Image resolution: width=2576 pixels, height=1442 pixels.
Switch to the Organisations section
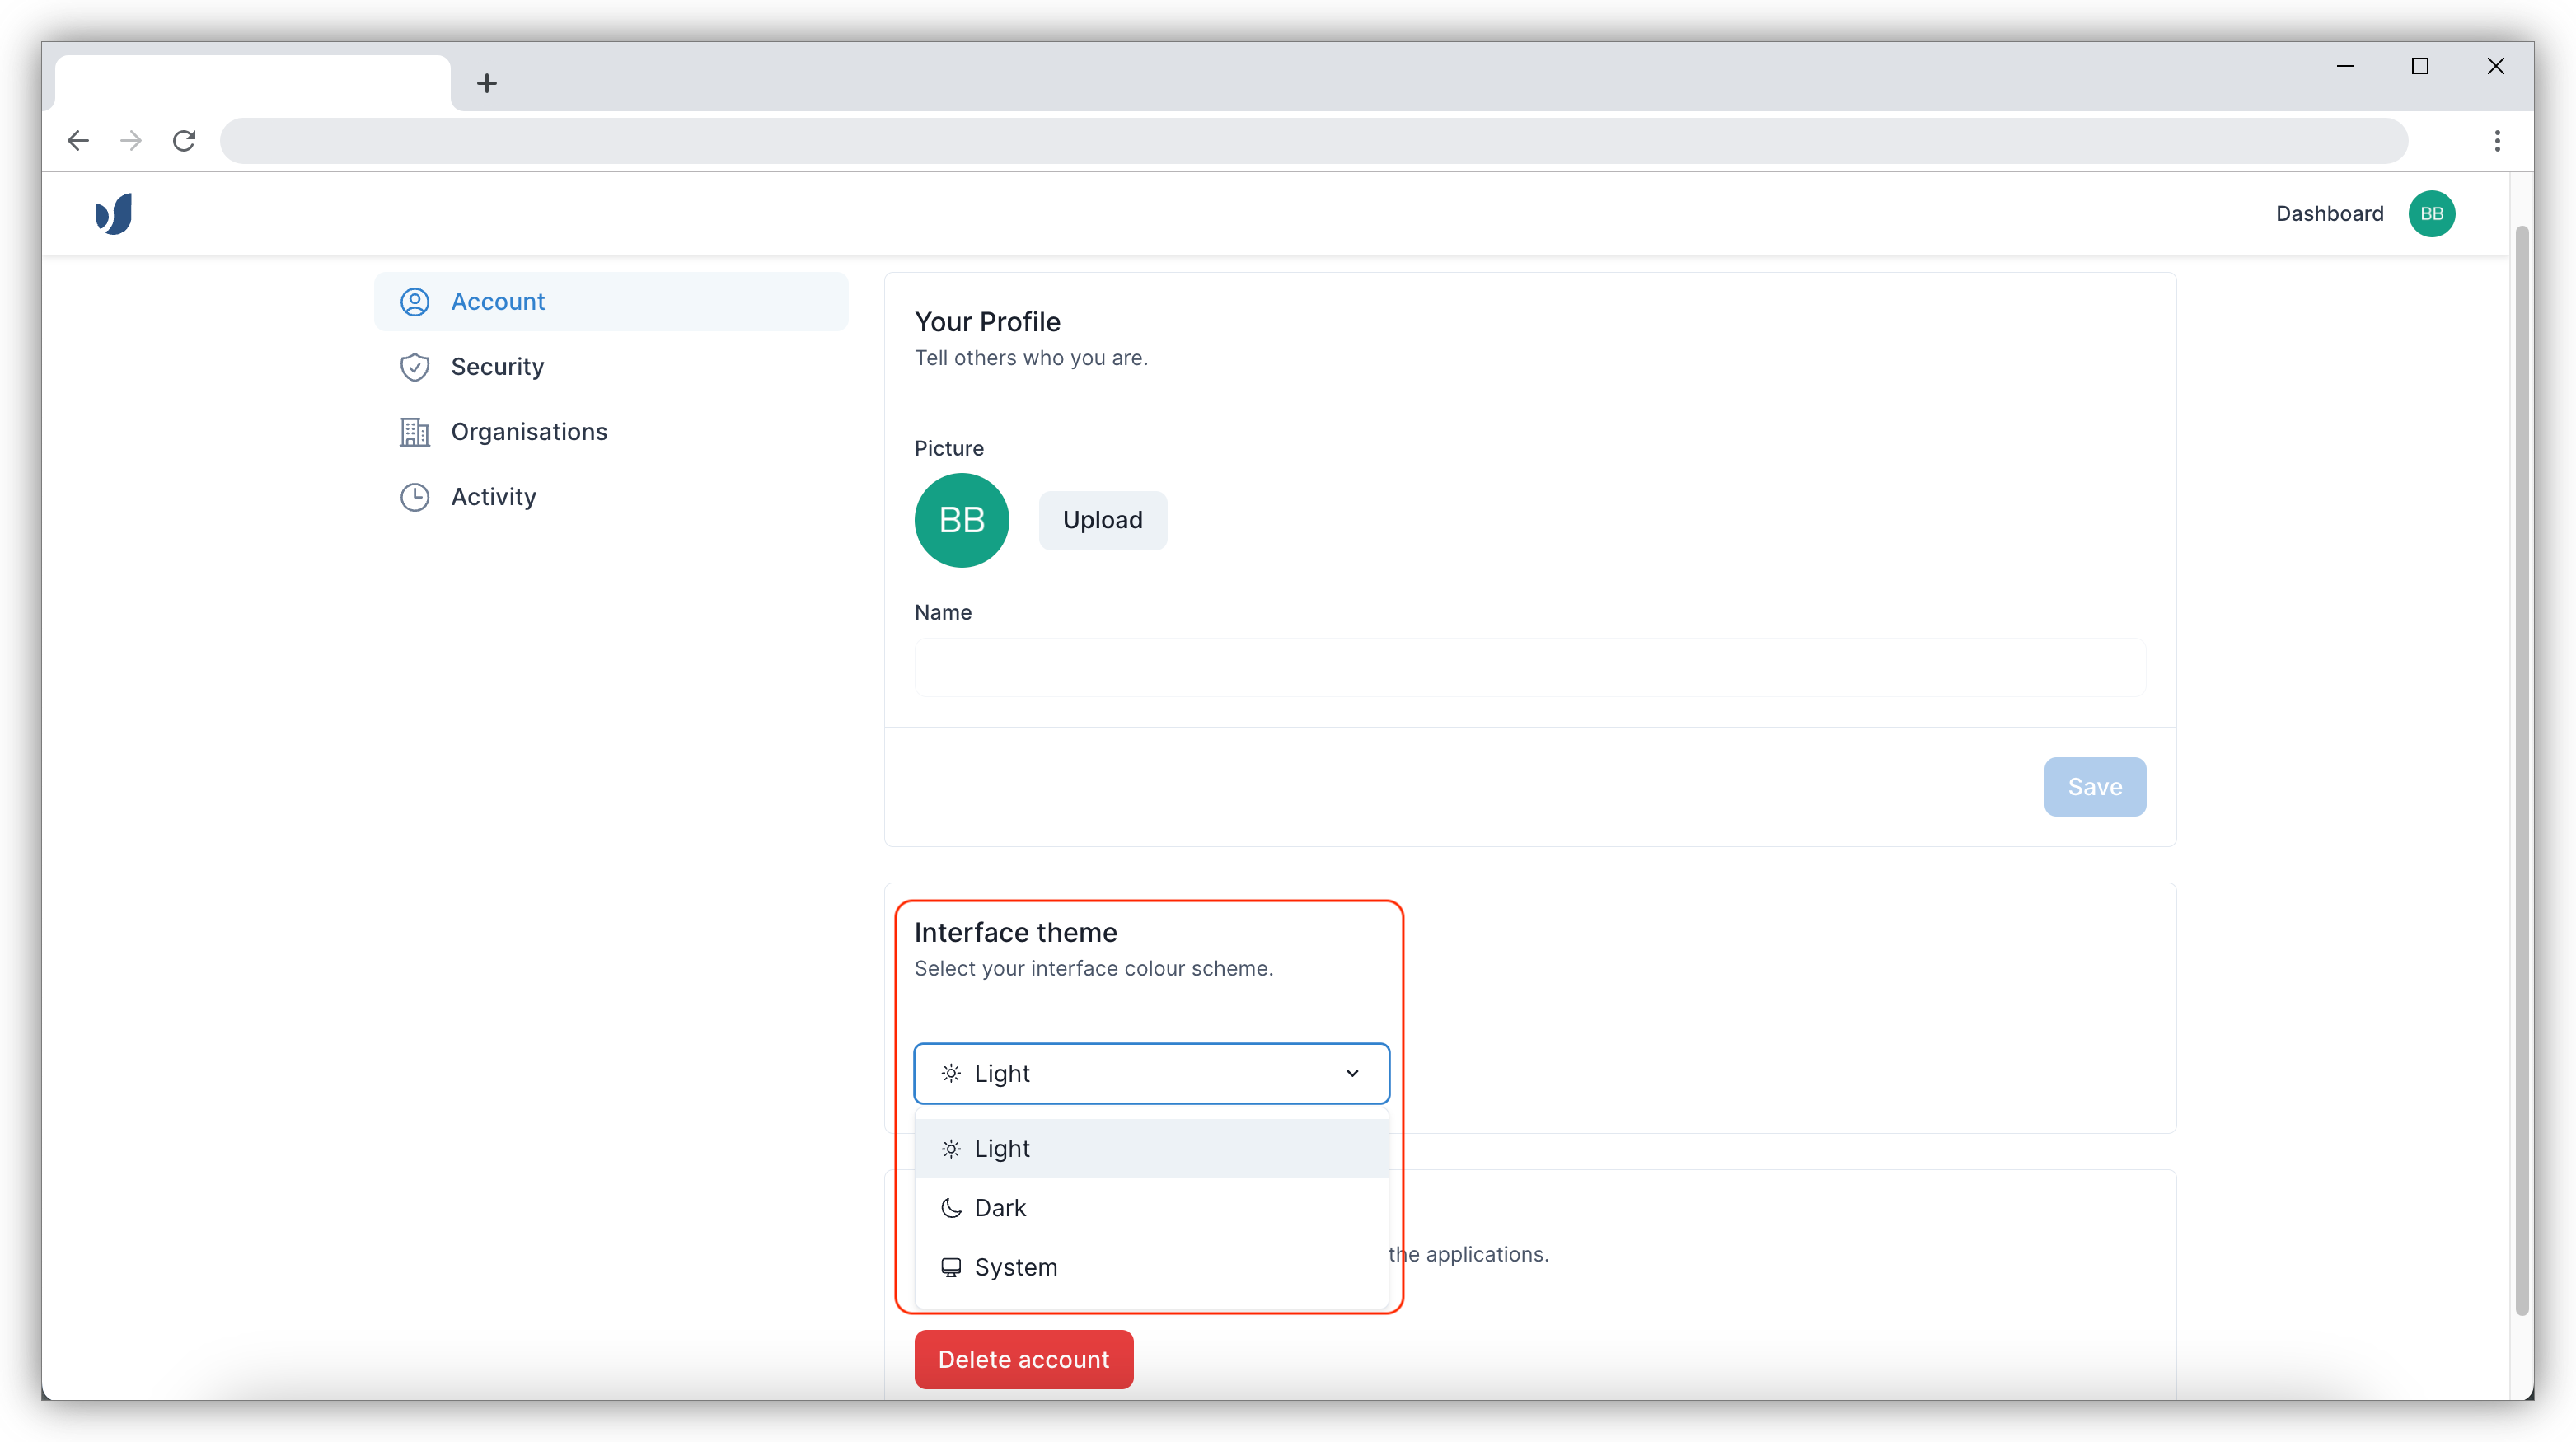528,432
